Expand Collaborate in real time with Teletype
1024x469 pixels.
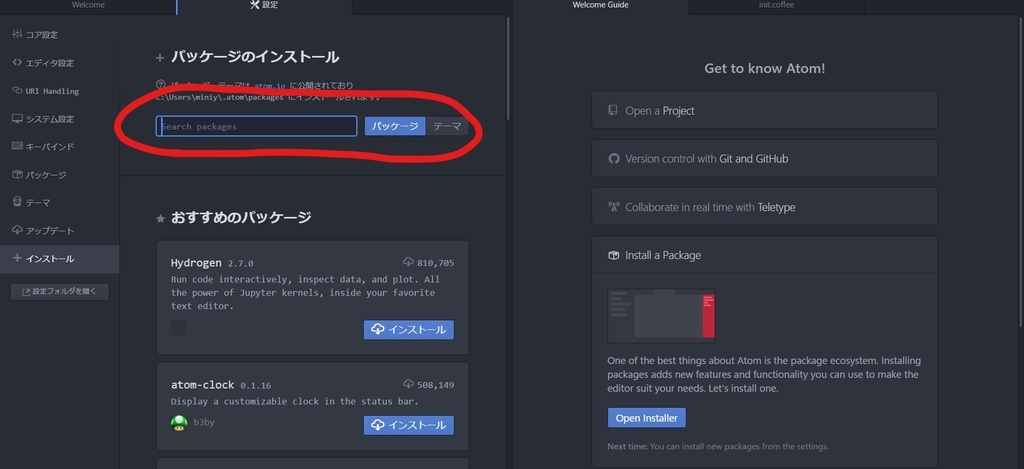coord(765,207)
